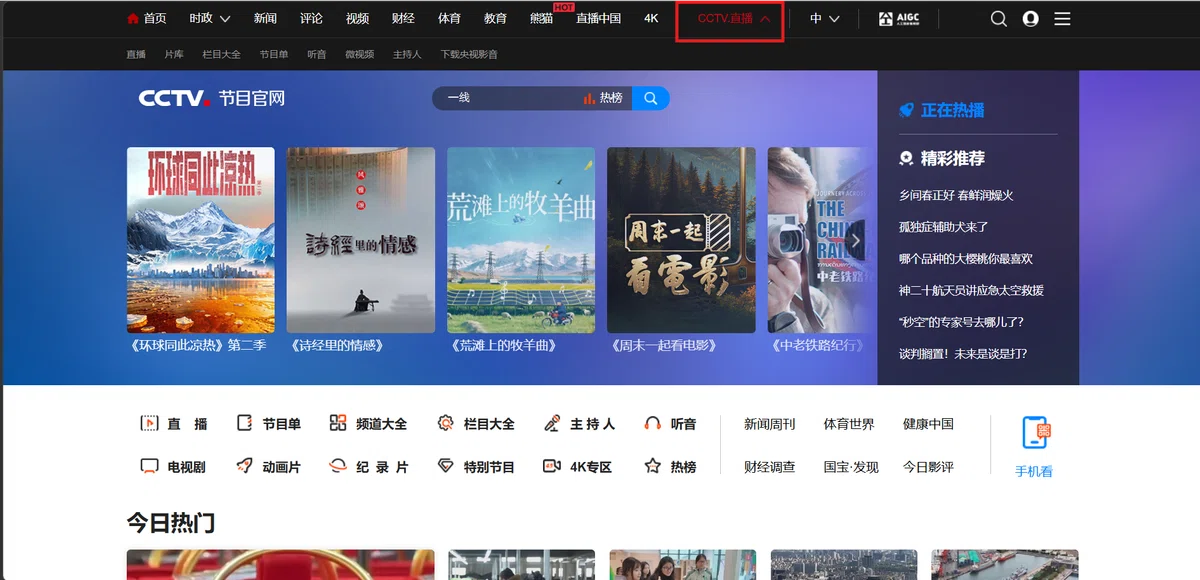Click the 主持人 microphone icon
The height and width of the screenshot is (580, 1200).
pos(552,424)
